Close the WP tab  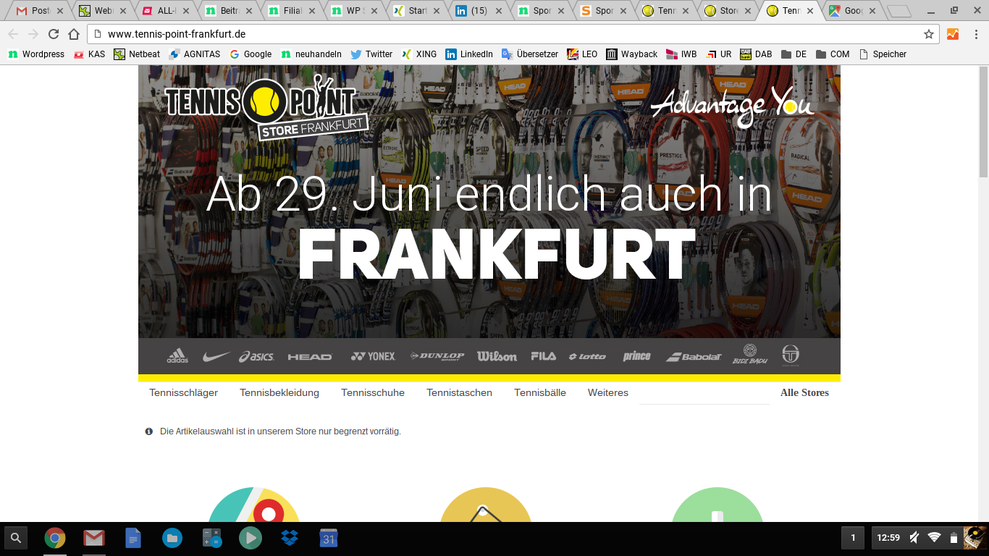point(374,11)
